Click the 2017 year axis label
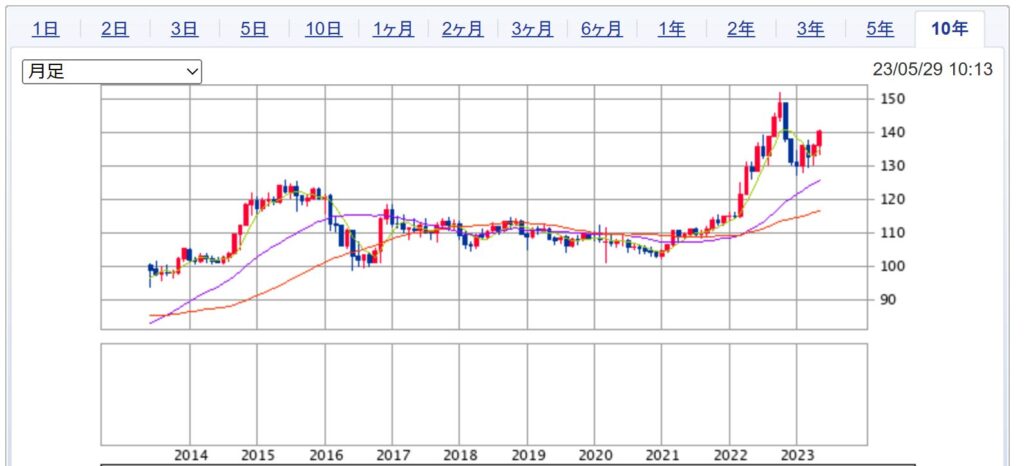Screen dimensions: 1024x466 click(x=392, y=456)
